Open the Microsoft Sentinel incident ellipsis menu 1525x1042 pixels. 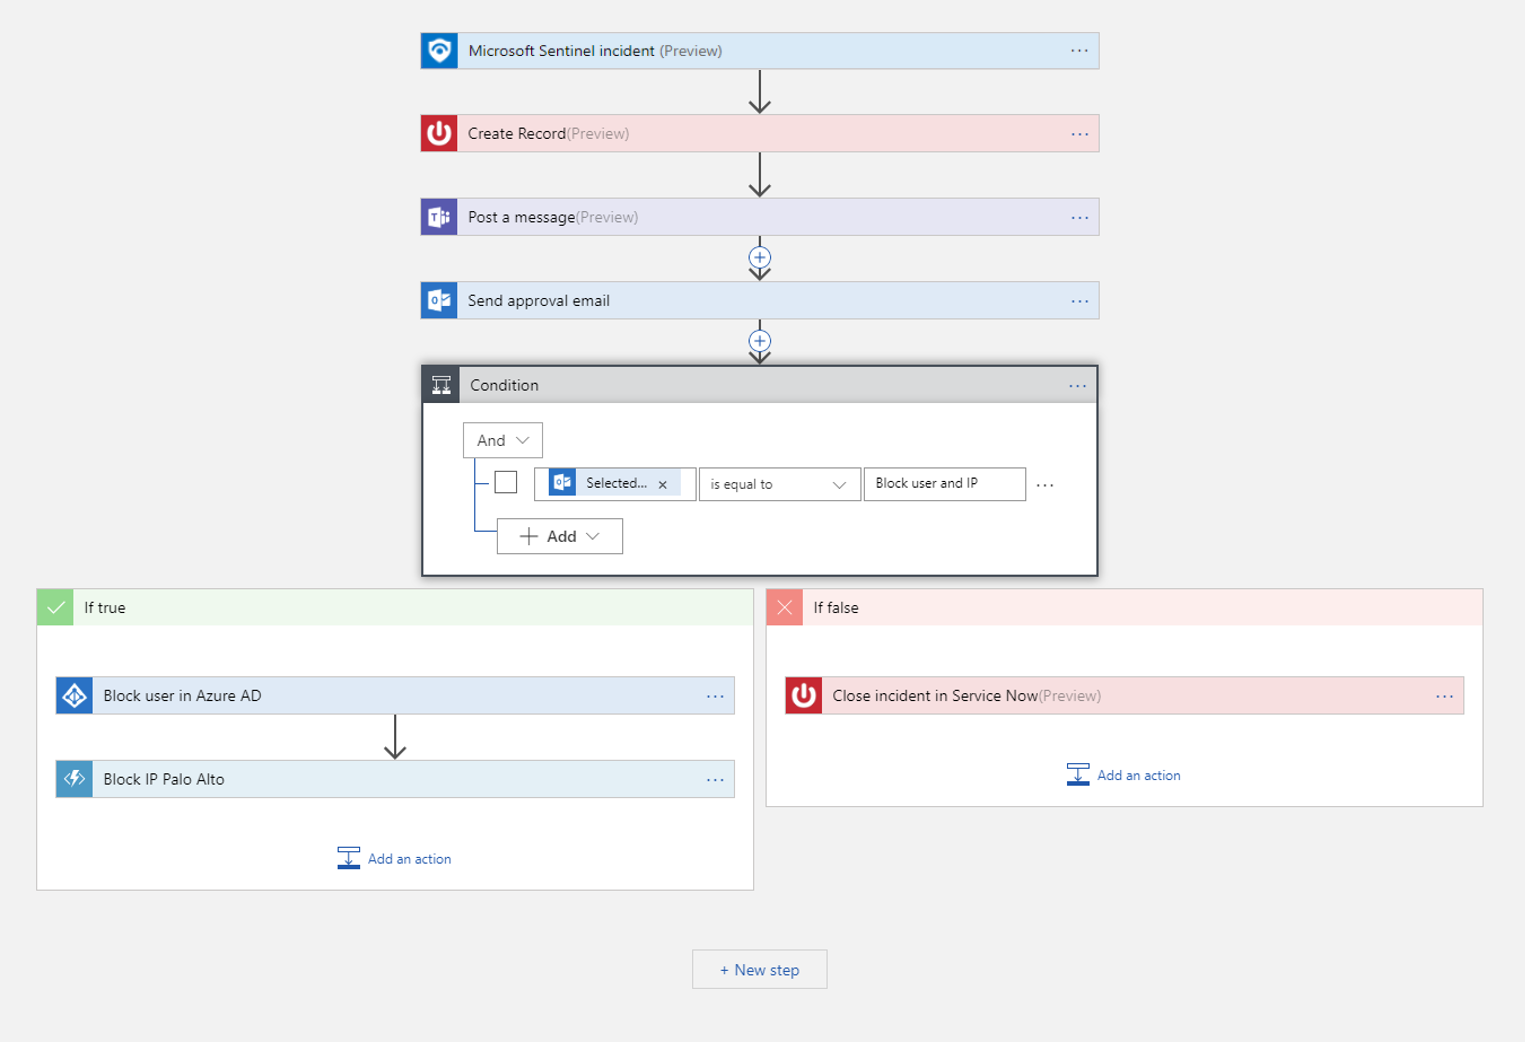coord(1079,50)
